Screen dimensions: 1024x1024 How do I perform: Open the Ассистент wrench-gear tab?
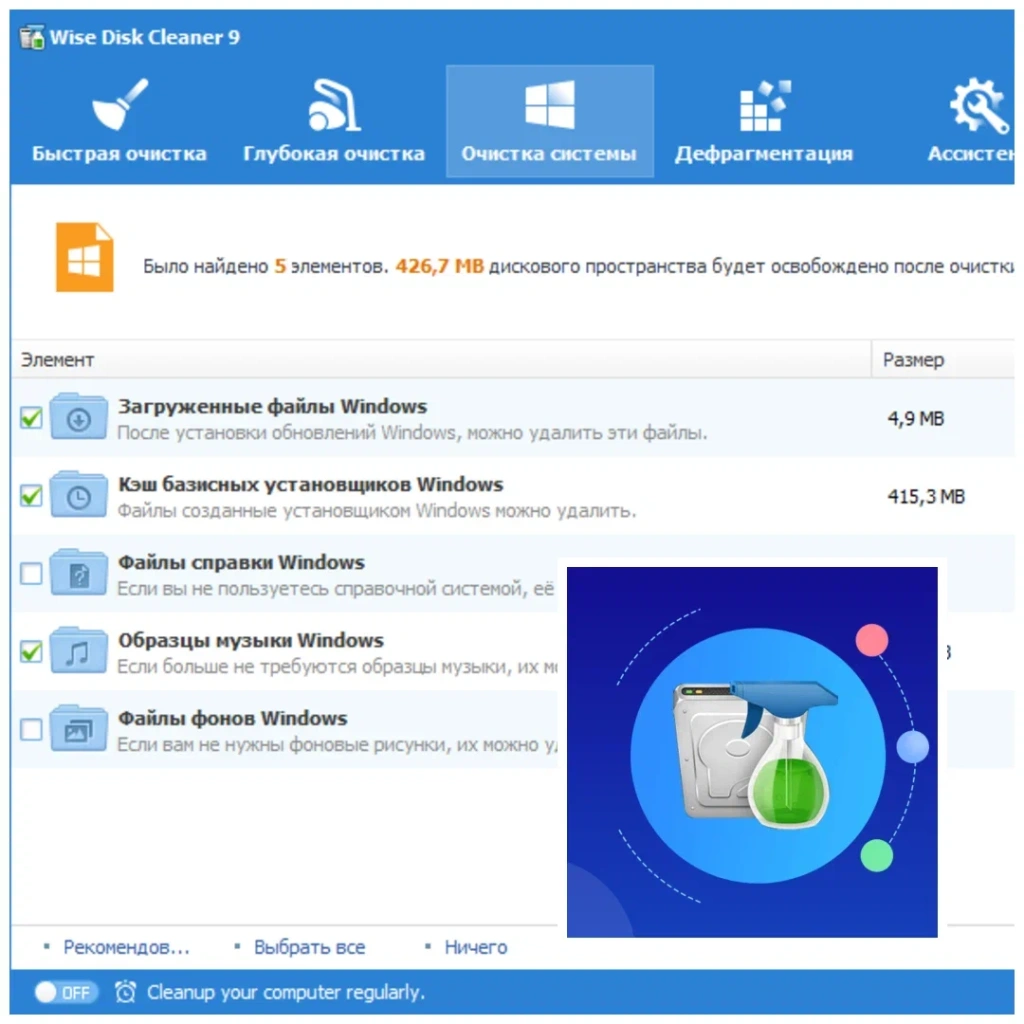[x=972, y=121]
